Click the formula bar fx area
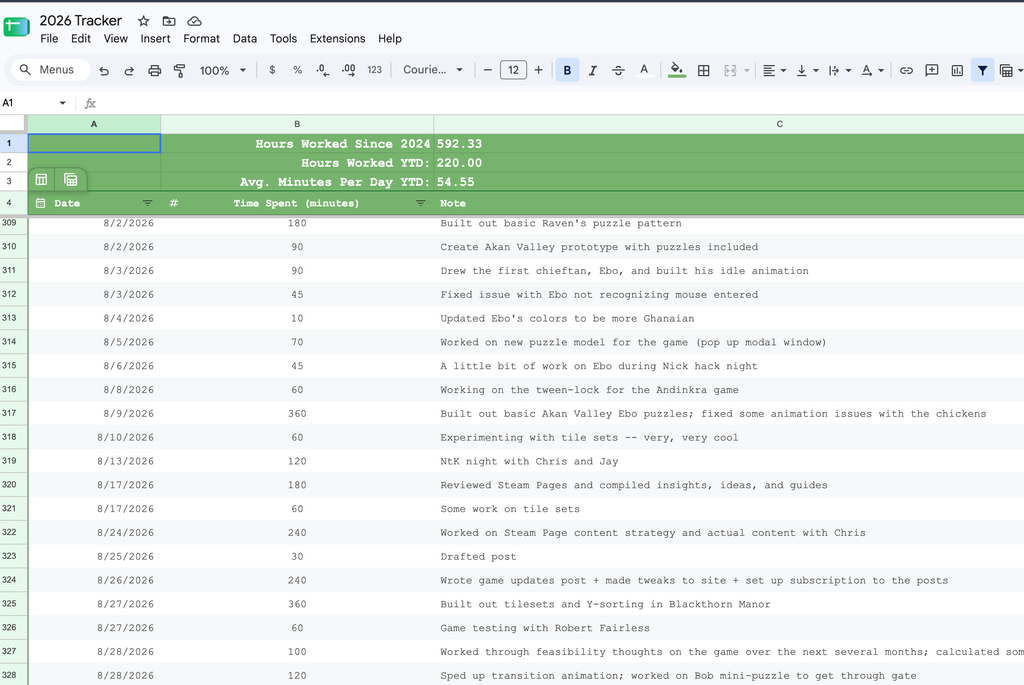The width and height of the screenshot is (1024, 685). pos(90,103)
